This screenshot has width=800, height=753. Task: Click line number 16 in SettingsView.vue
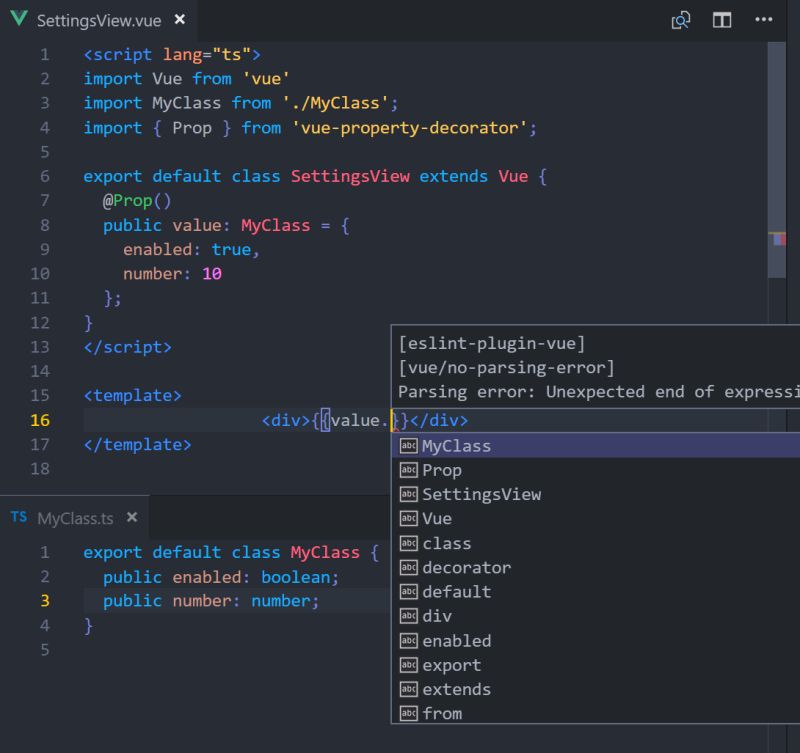point(40,420)
